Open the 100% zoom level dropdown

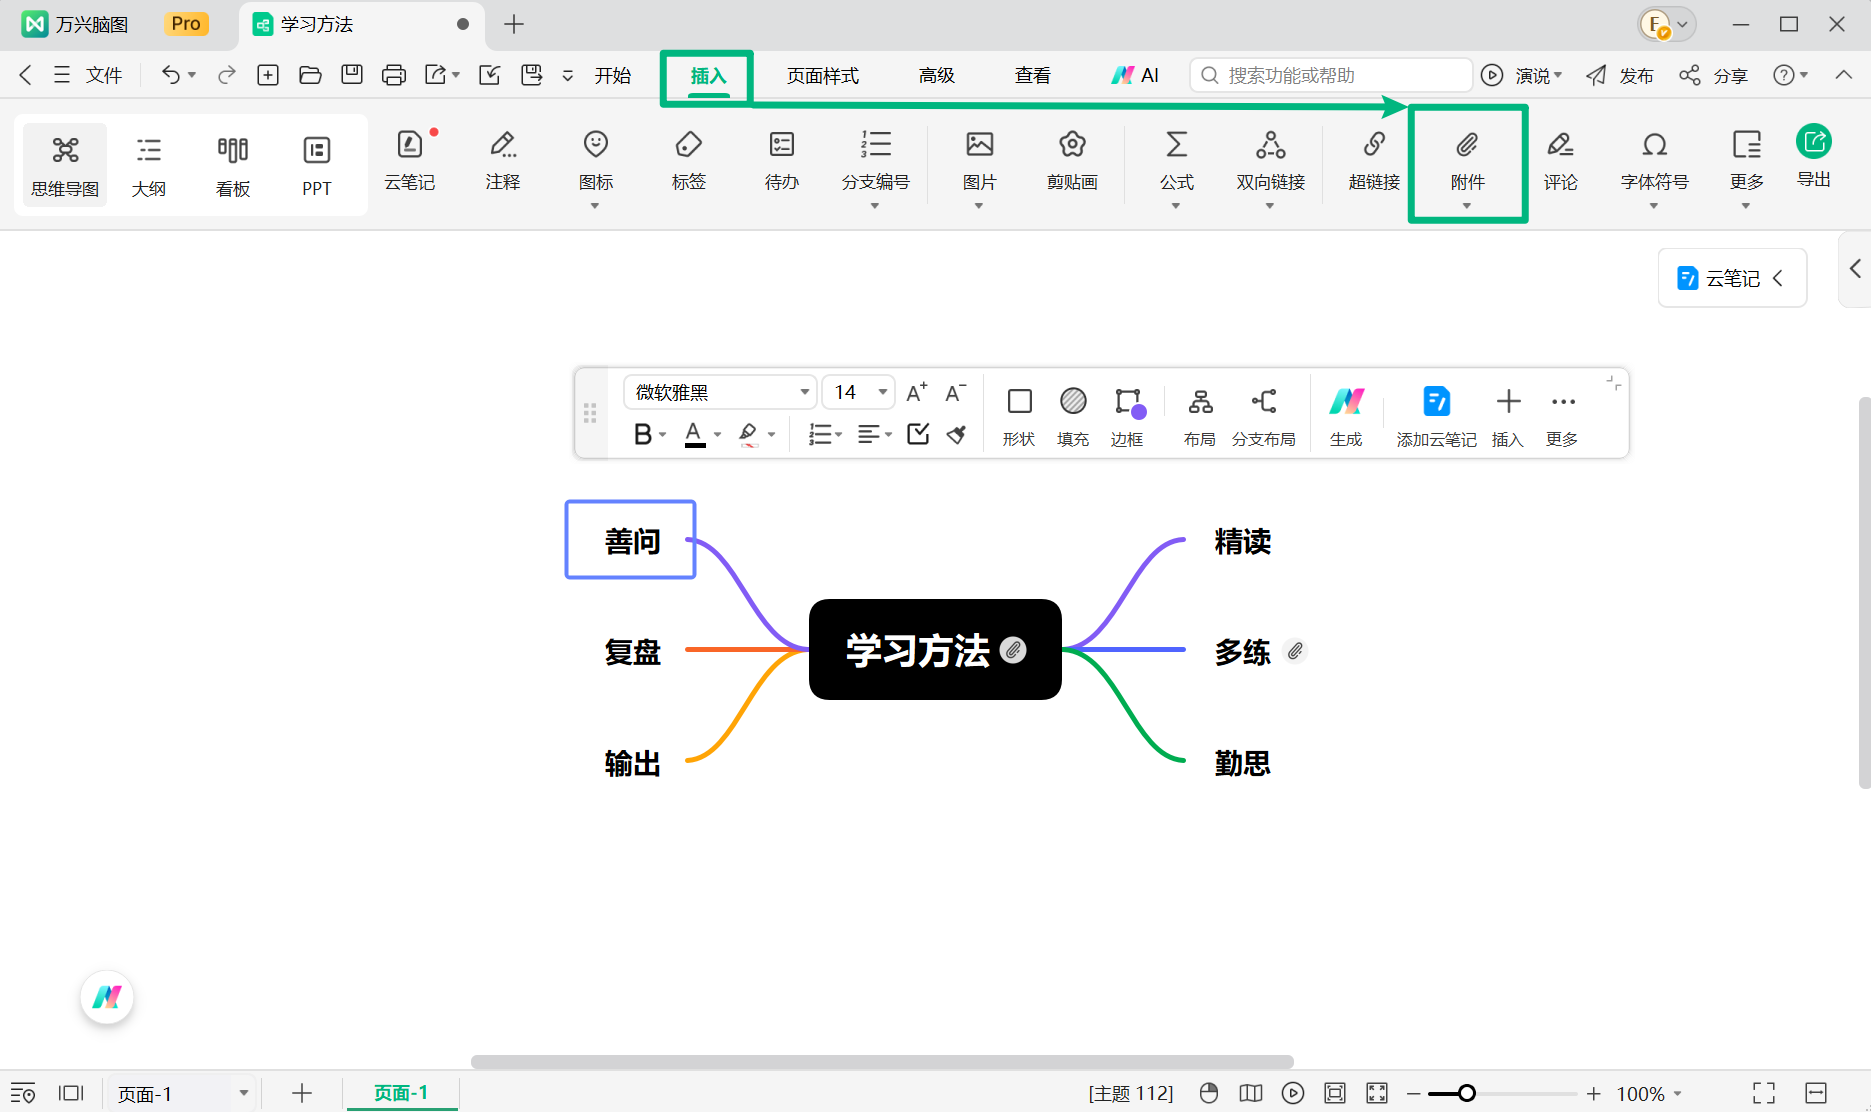[x=1650, y=1093]
